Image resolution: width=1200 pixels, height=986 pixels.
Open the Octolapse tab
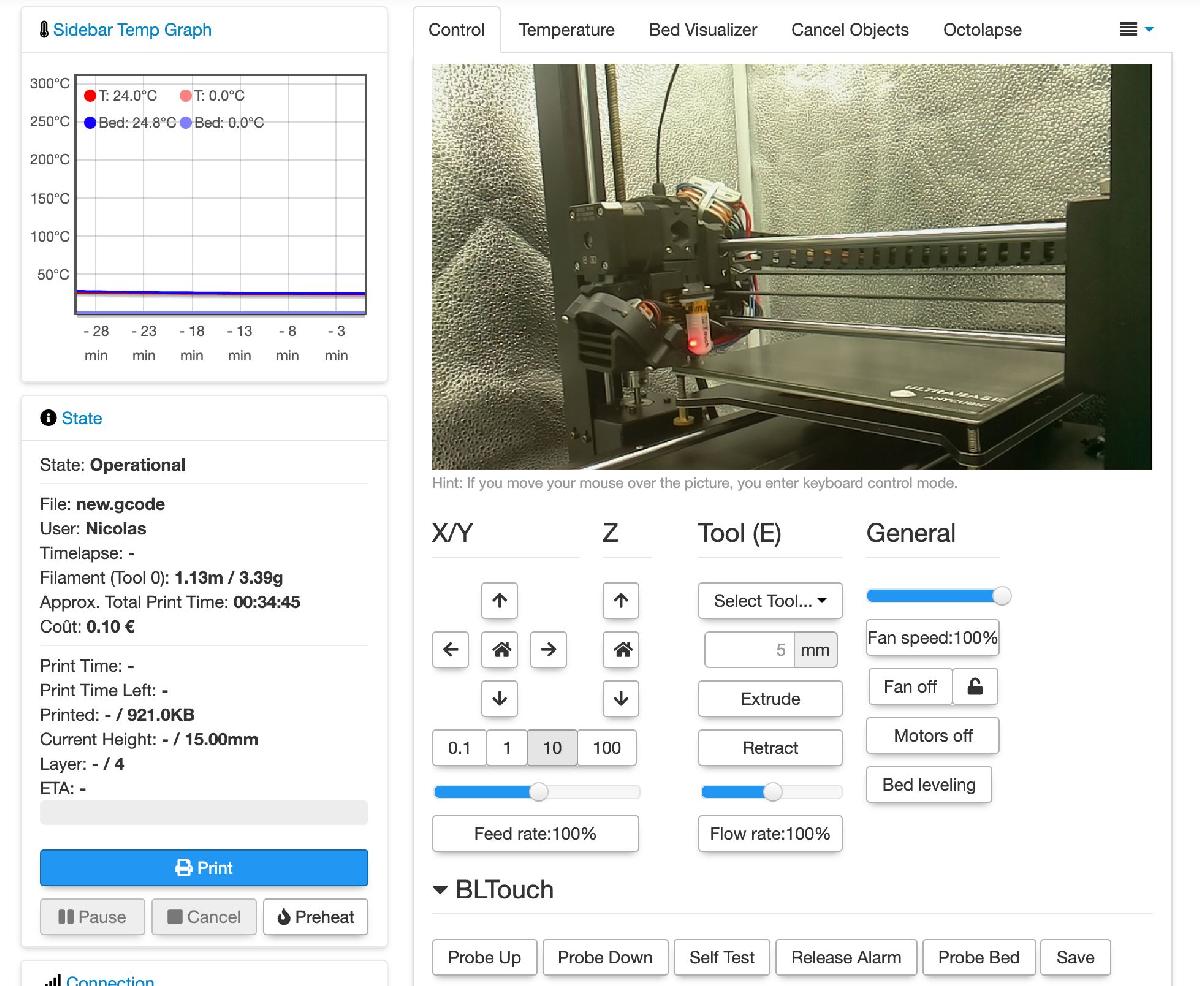(982, 30)
